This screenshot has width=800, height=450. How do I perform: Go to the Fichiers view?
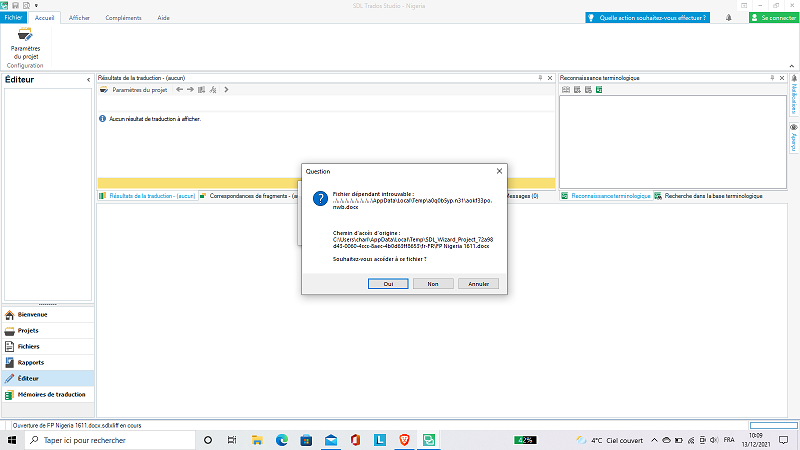tap(48, 346)
